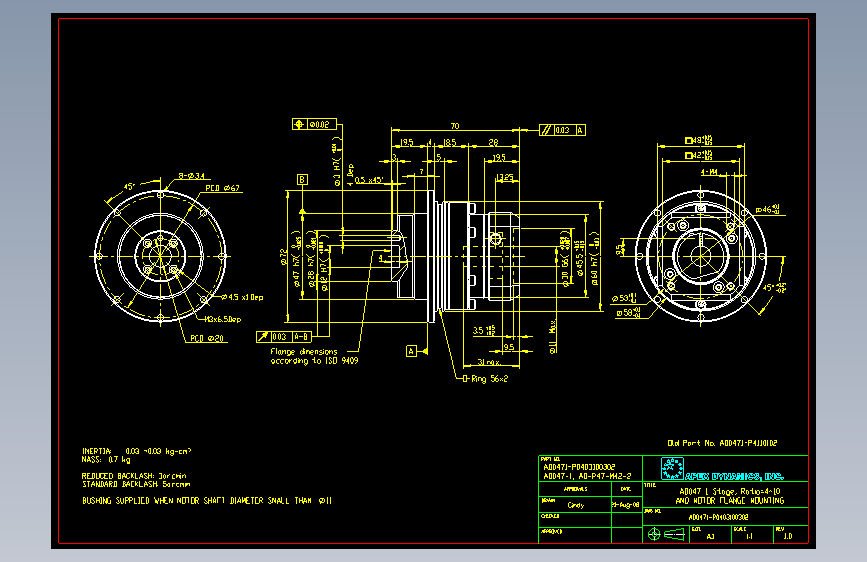Select the 'REDUCED BACKLASH' note line
This screenshot has height=562, width=867.
(134, 476)
